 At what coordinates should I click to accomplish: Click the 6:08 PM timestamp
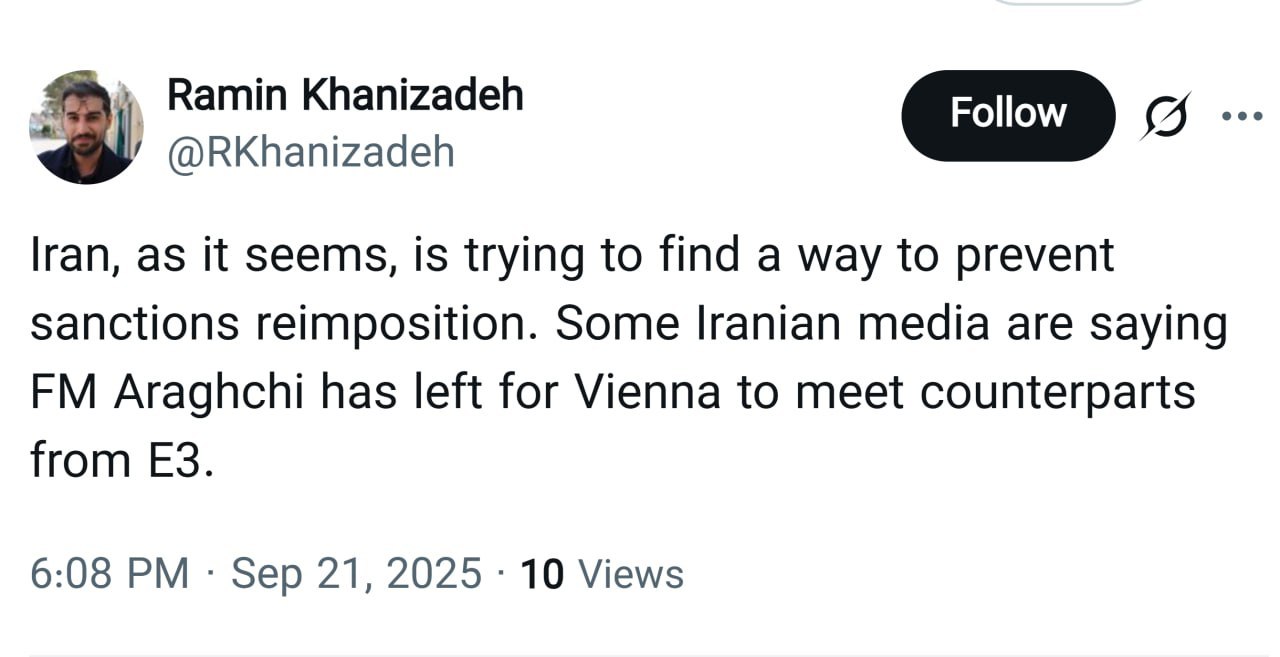click(109, 574)
